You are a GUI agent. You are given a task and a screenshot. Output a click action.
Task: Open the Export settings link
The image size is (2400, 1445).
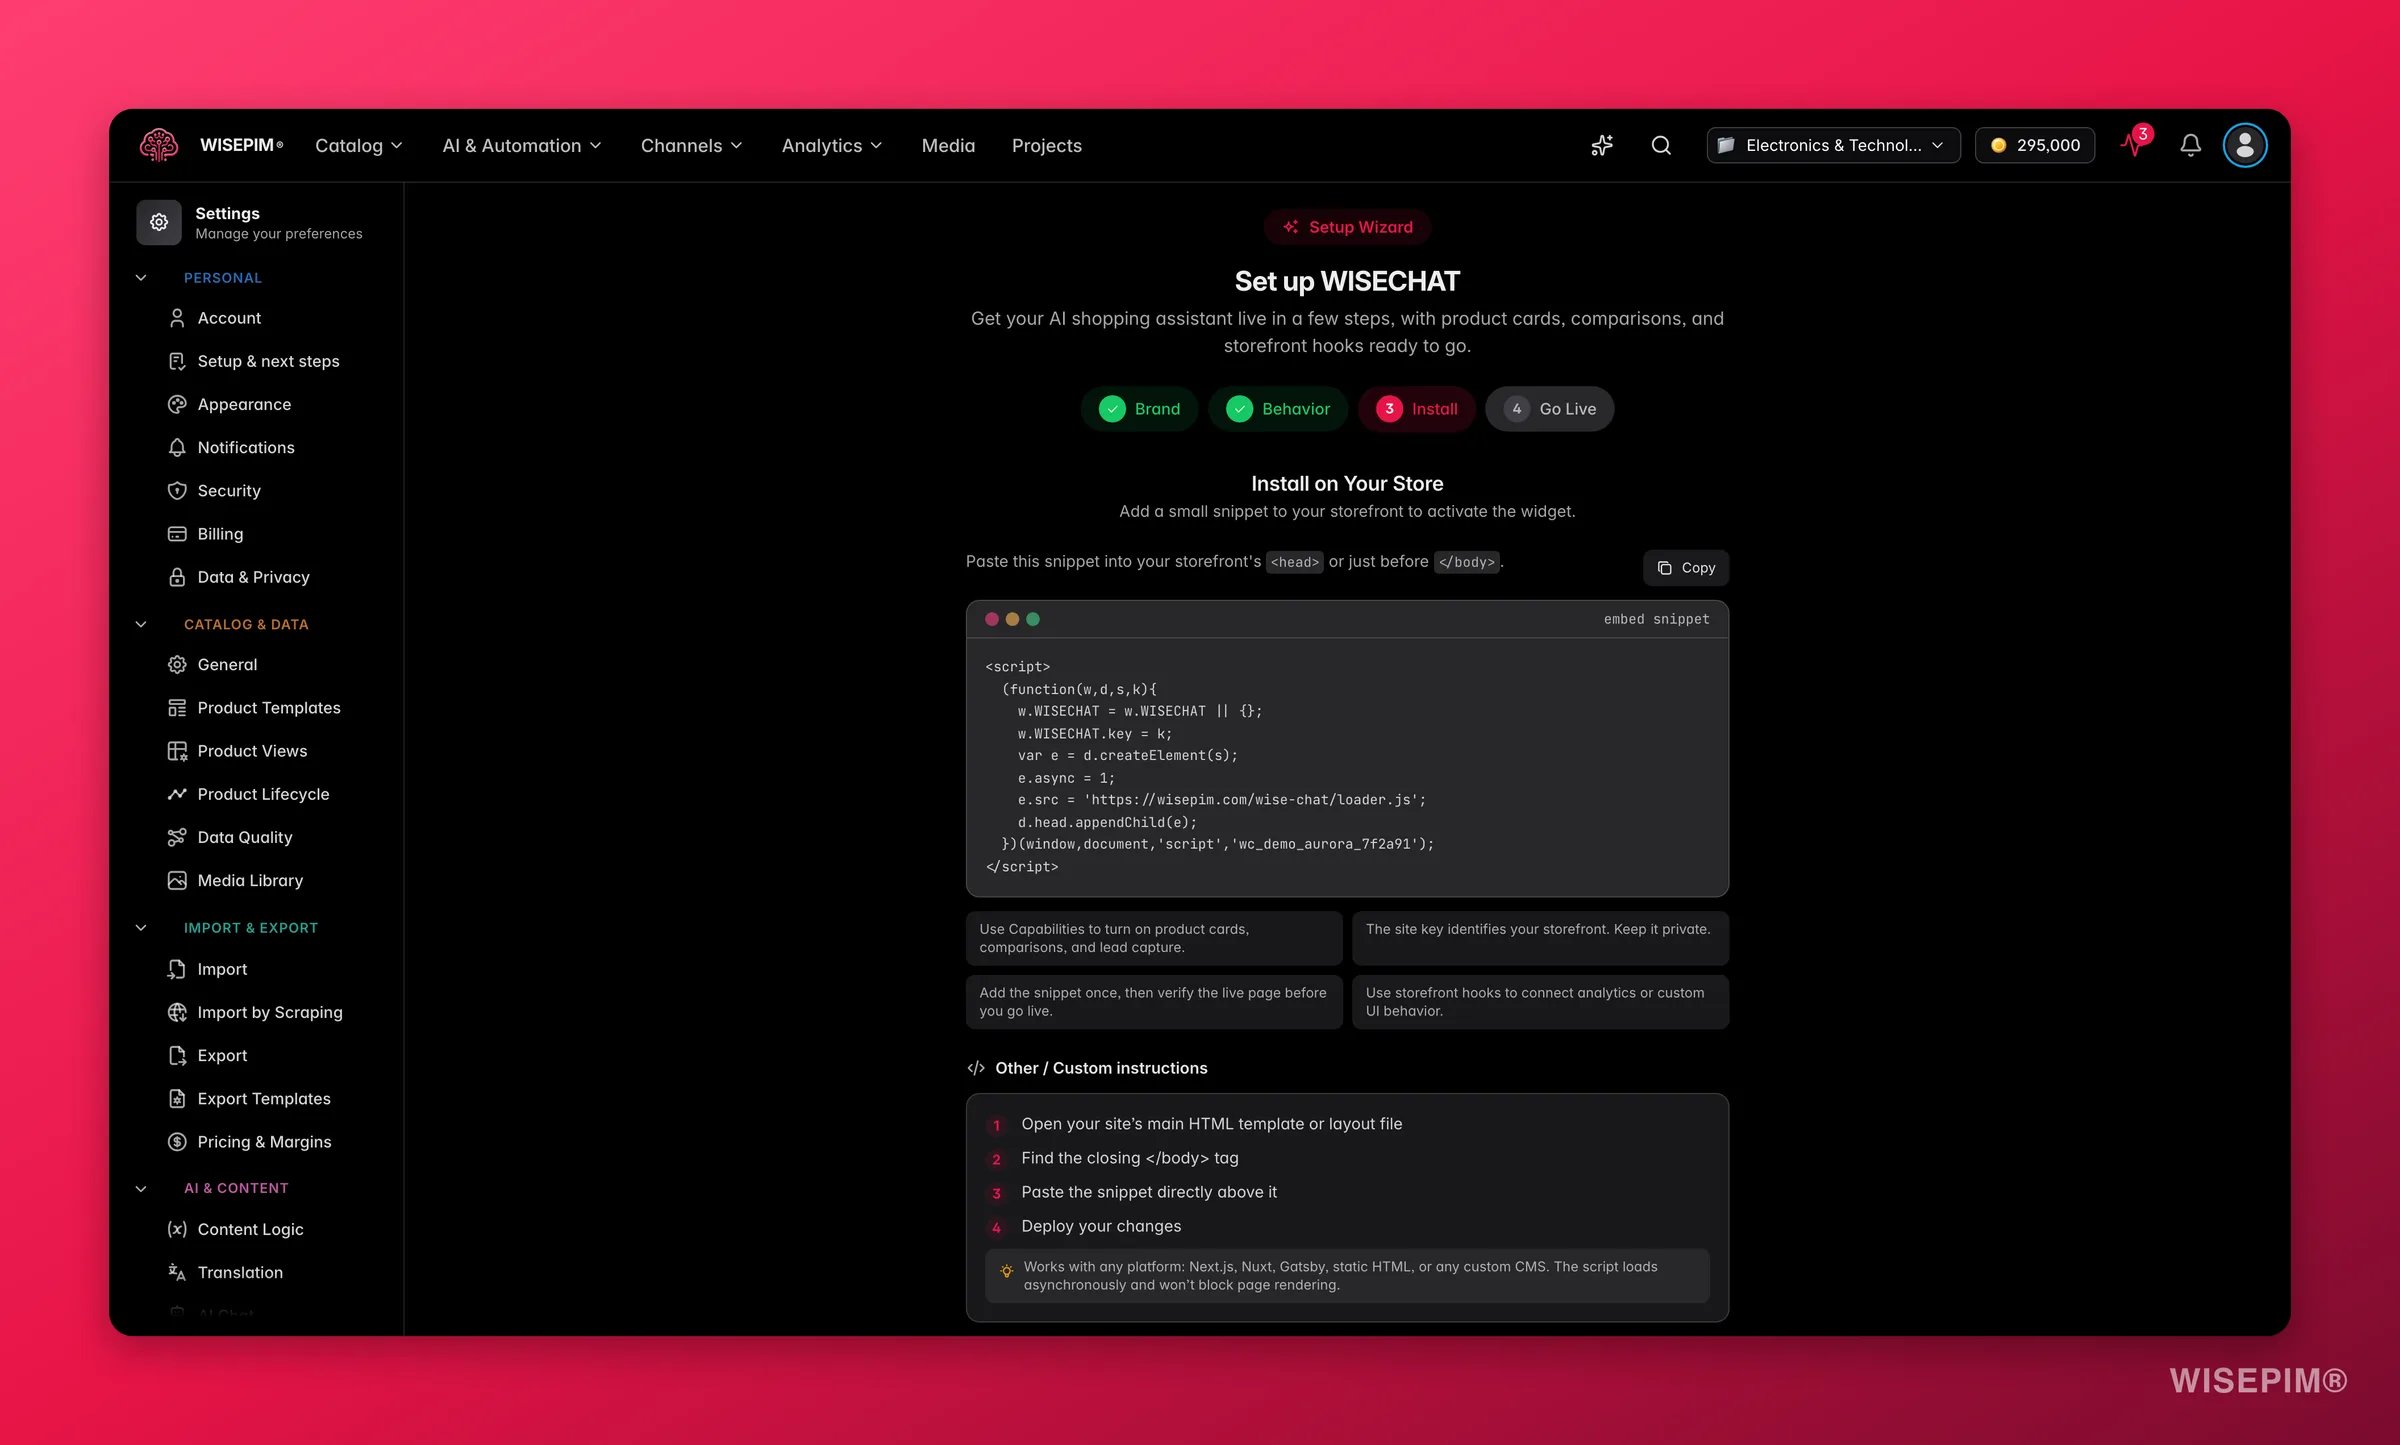[x=222, y=1055]
